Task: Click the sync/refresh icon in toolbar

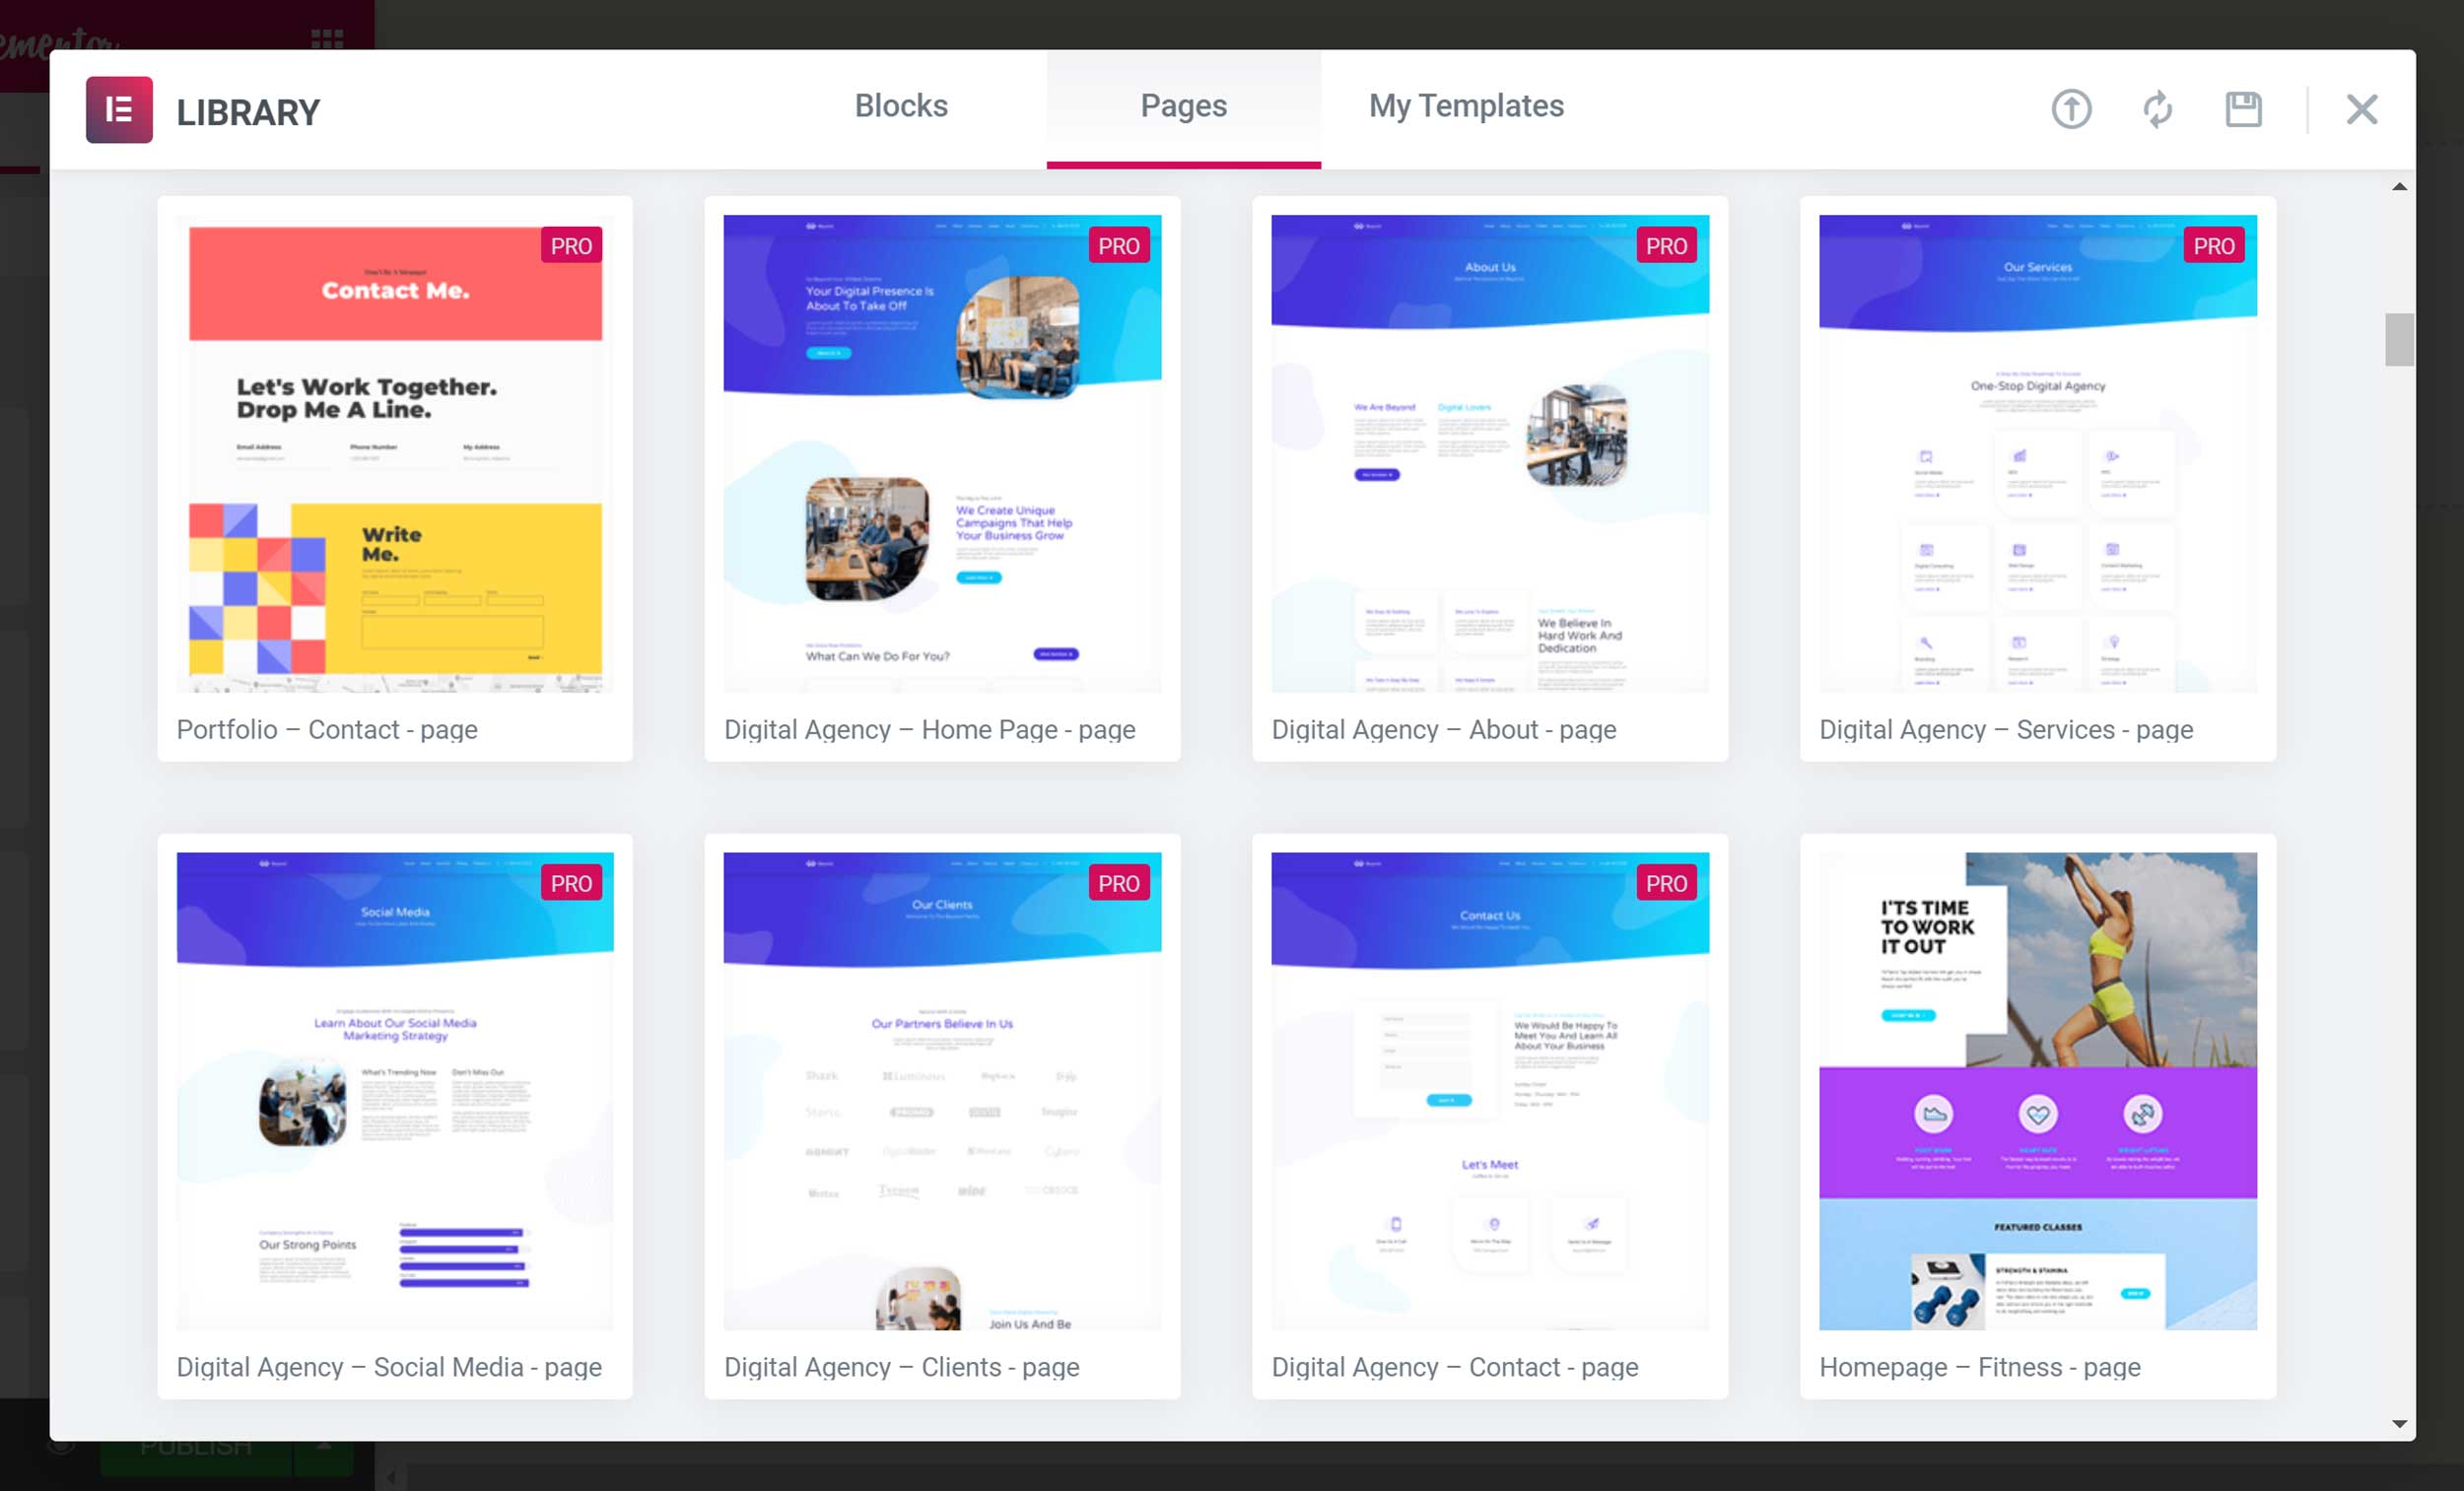Action: 2156,109
